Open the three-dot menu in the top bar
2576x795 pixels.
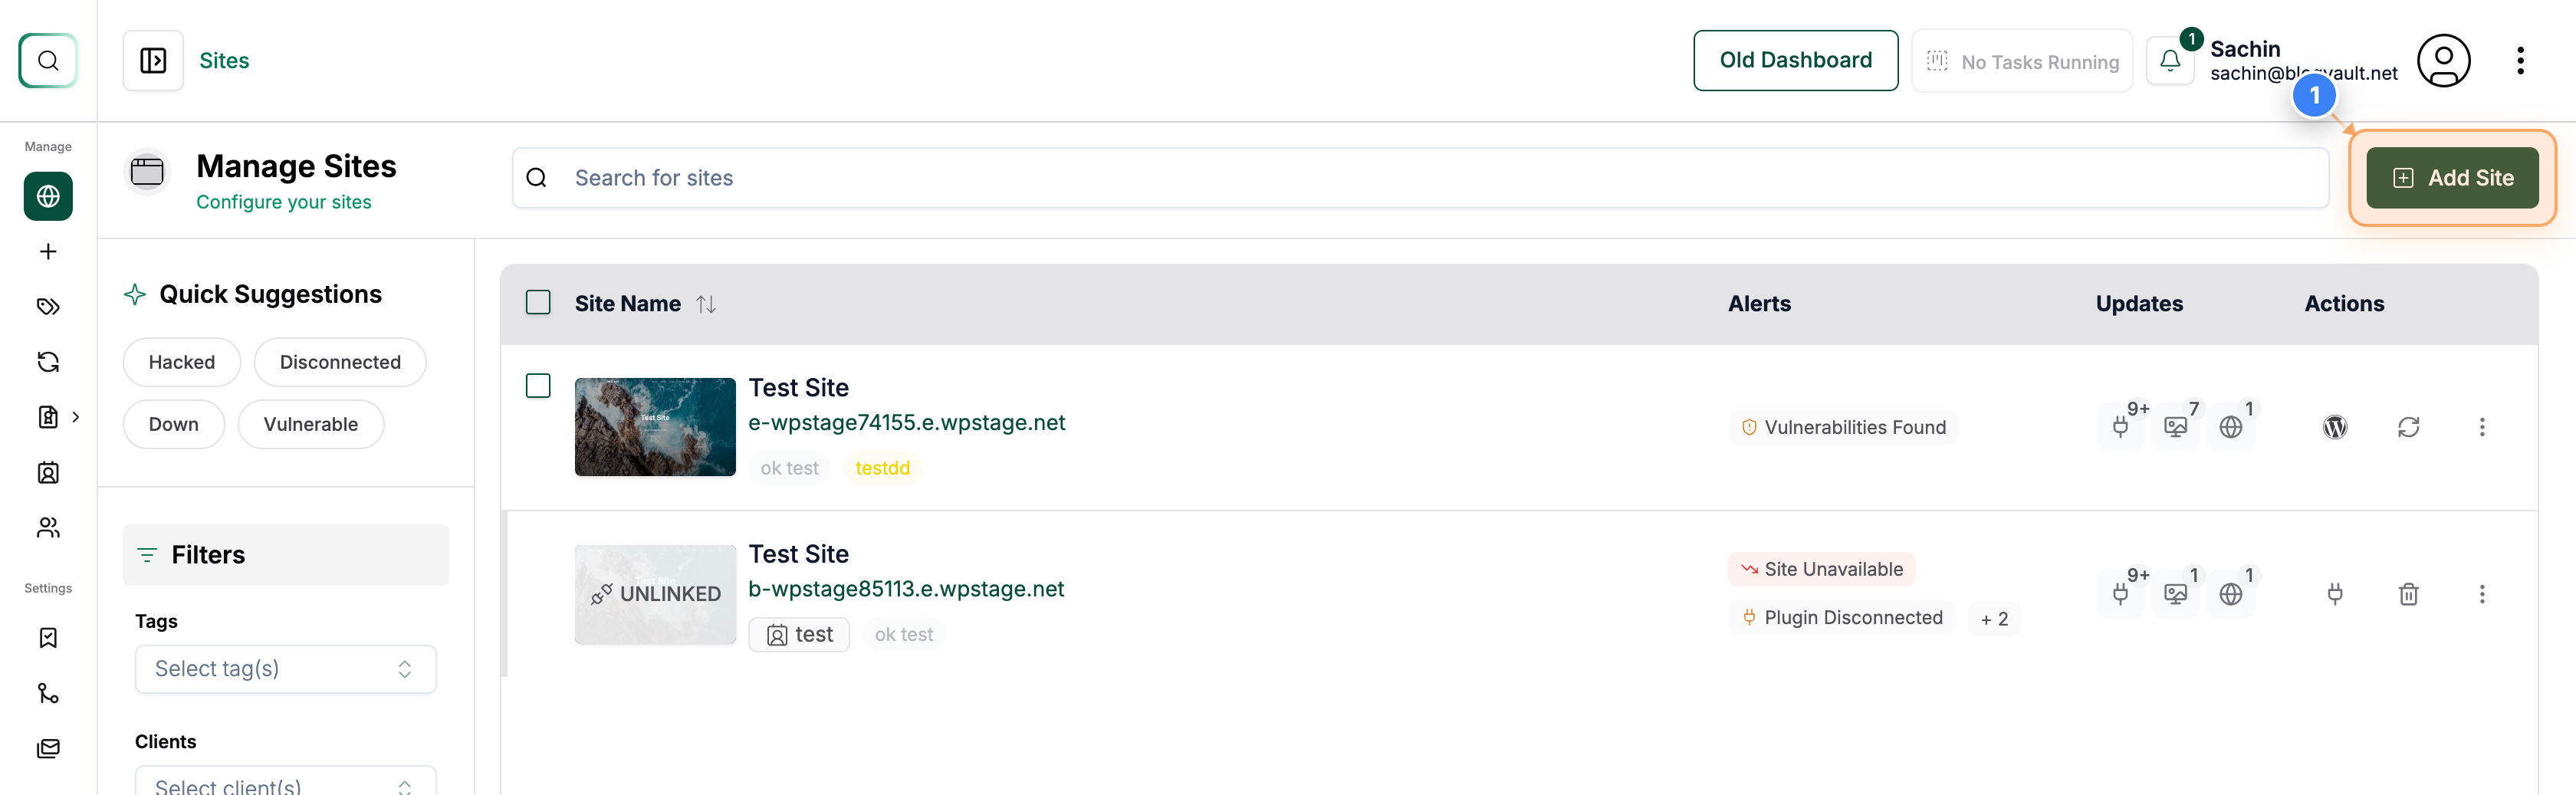pyautogui.click(x=2521, y=60)
